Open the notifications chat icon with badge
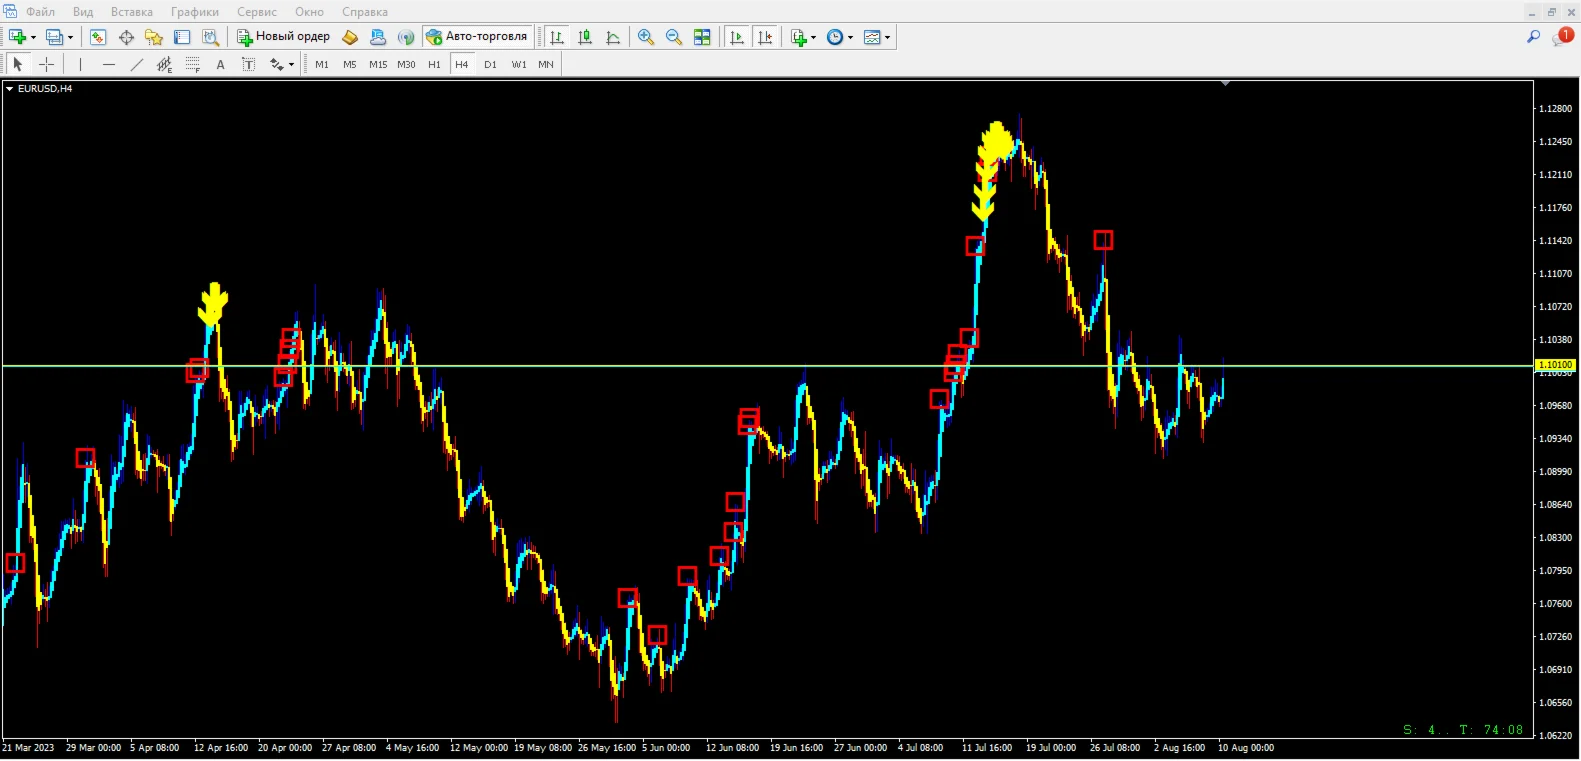Image resolution: width=1581 pixels, height=761 pixels. 1562,37
